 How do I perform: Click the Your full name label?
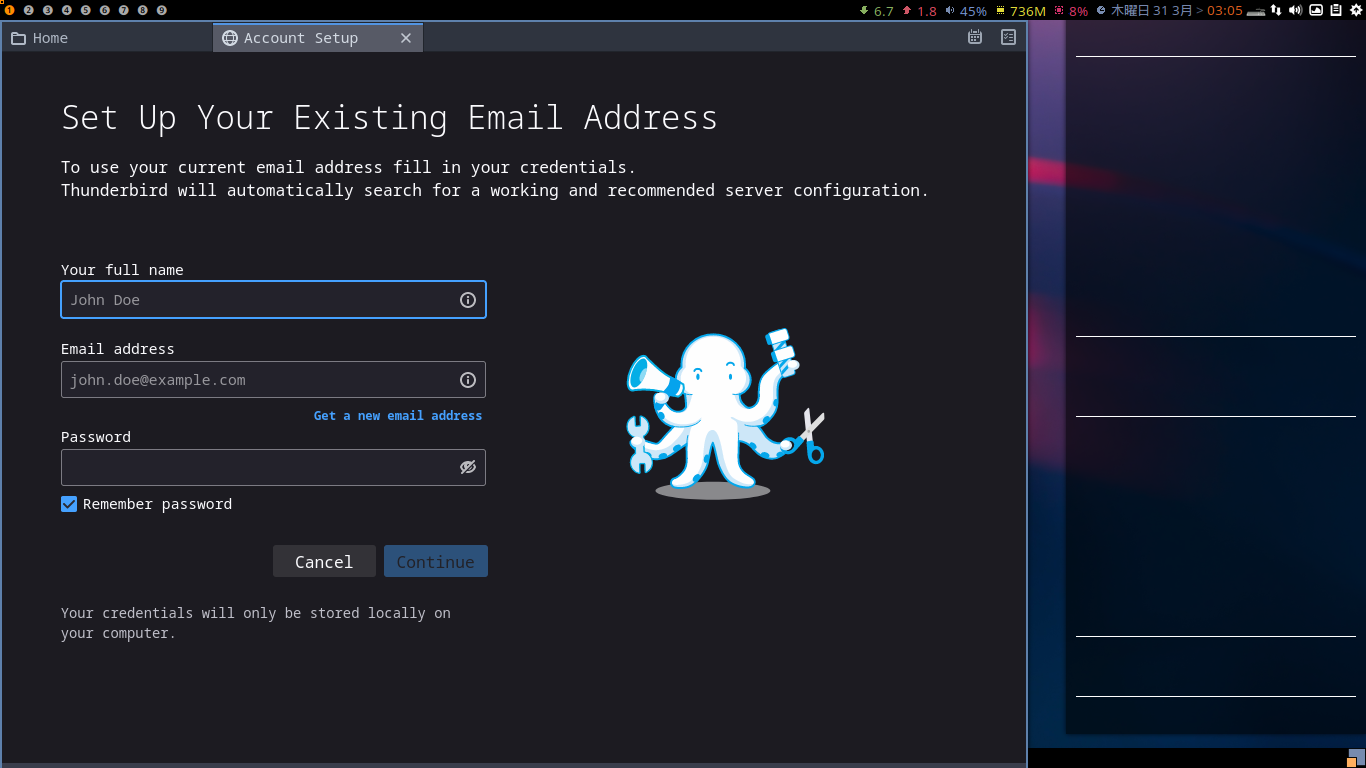tap(122, 270)
